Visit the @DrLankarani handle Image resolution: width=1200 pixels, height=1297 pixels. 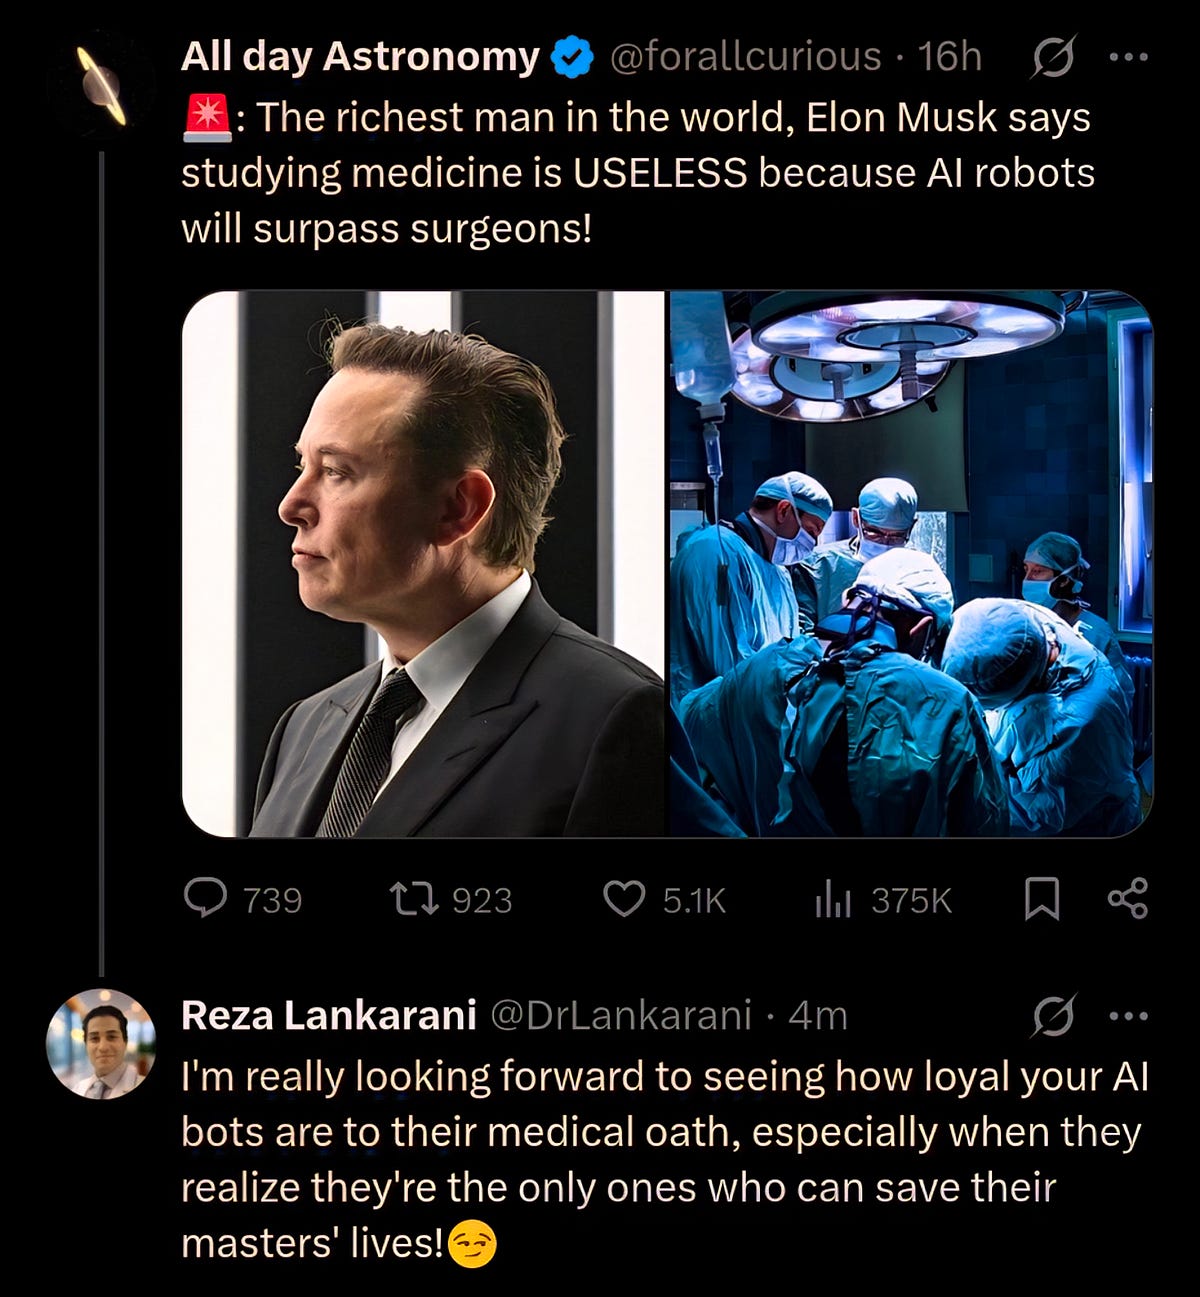coord(620,1015)
